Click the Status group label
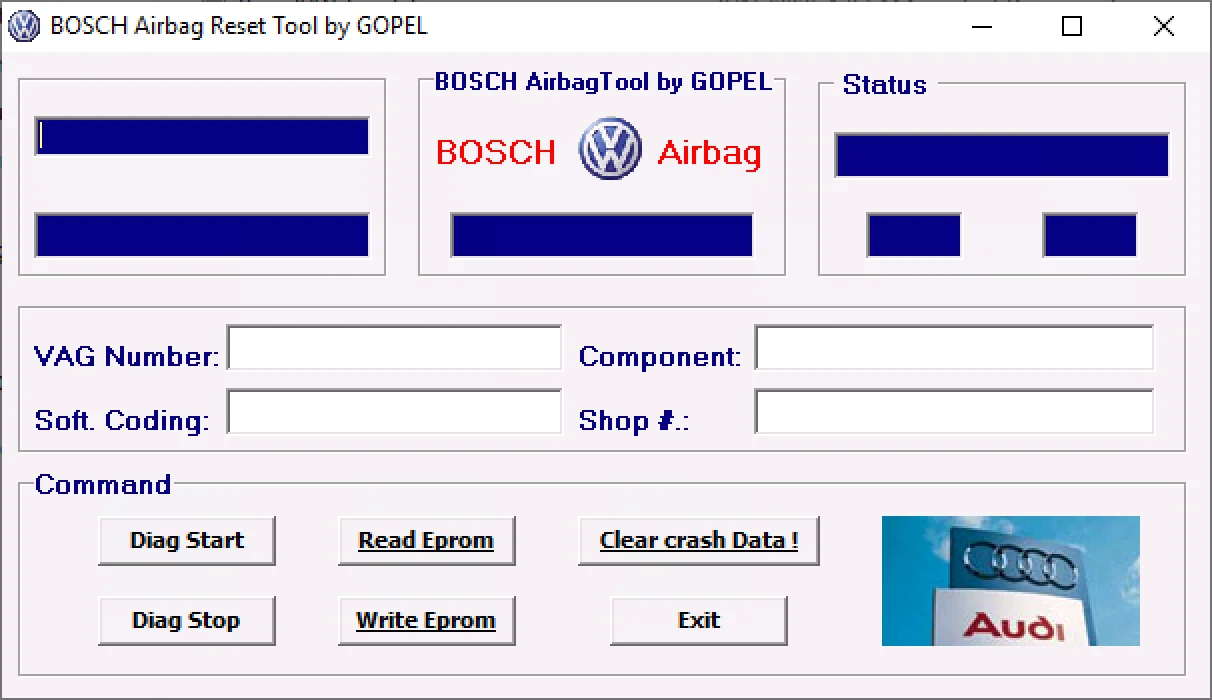 point(884,85)
